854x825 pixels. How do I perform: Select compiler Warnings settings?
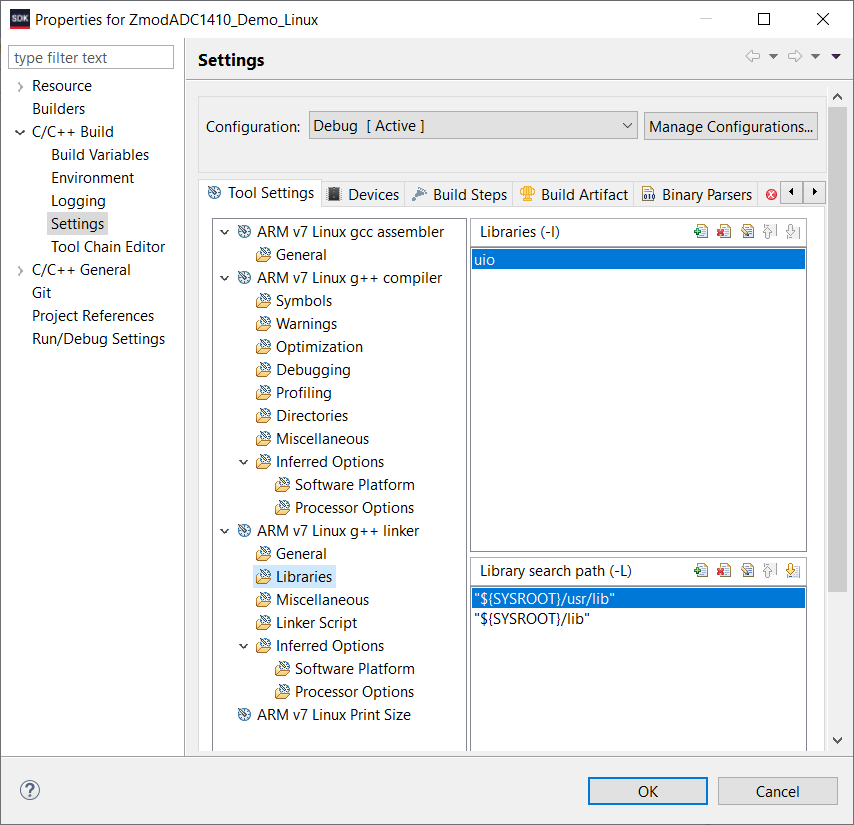(x=306, y=324)
